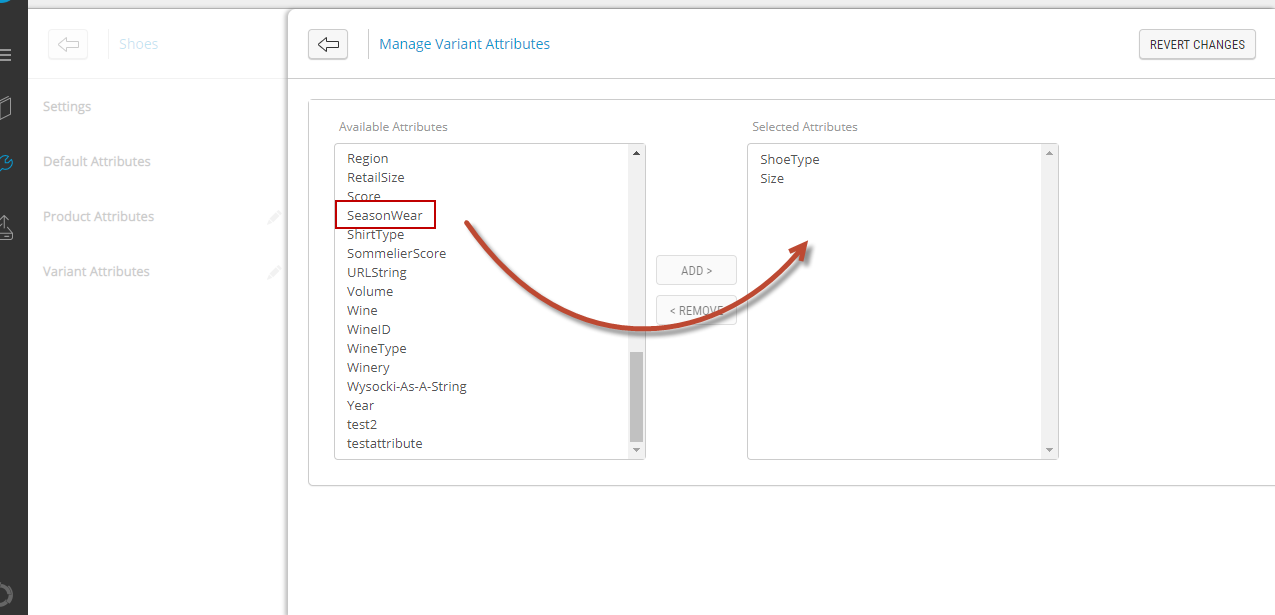This screenshot has width=1275, height=615.
Task: Open the hamburger menu in sidebar
Action: coord(6,55)
